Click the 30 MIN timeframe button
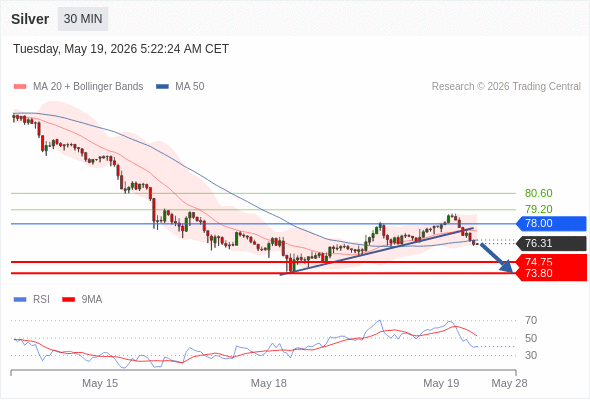Screen dimensions: 590x400 (83, 19)
